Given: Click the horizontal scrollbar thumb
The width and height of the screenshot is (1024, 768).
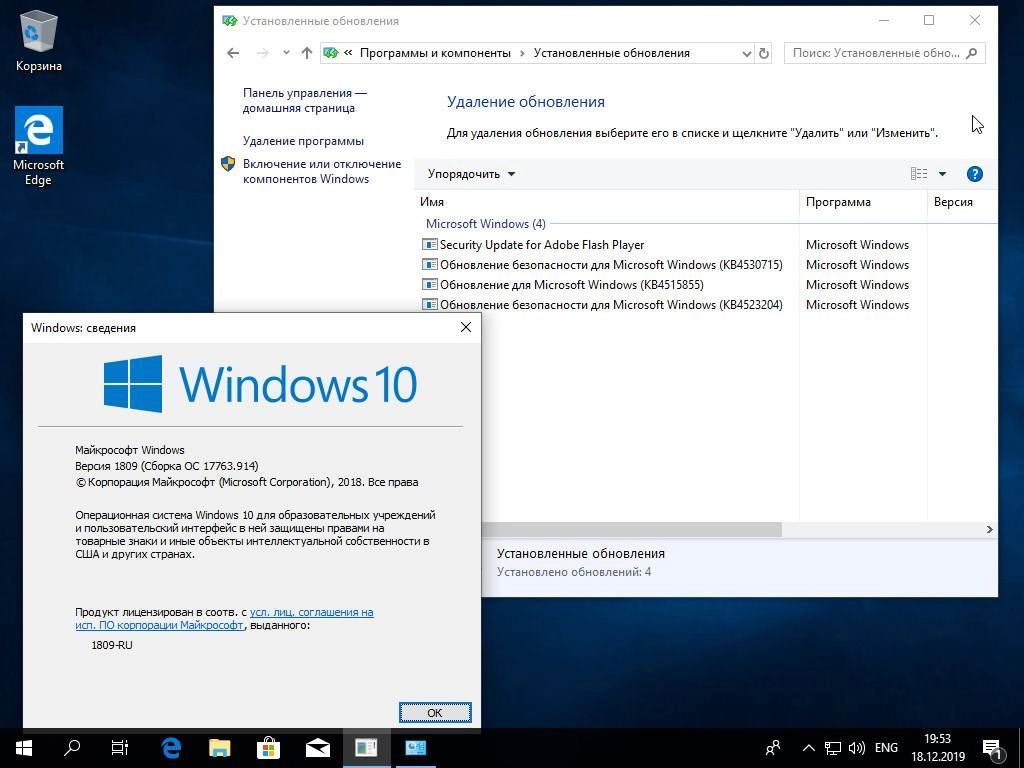Looking at the screenshot, I should pyautogui.click(x=631, y=529).
